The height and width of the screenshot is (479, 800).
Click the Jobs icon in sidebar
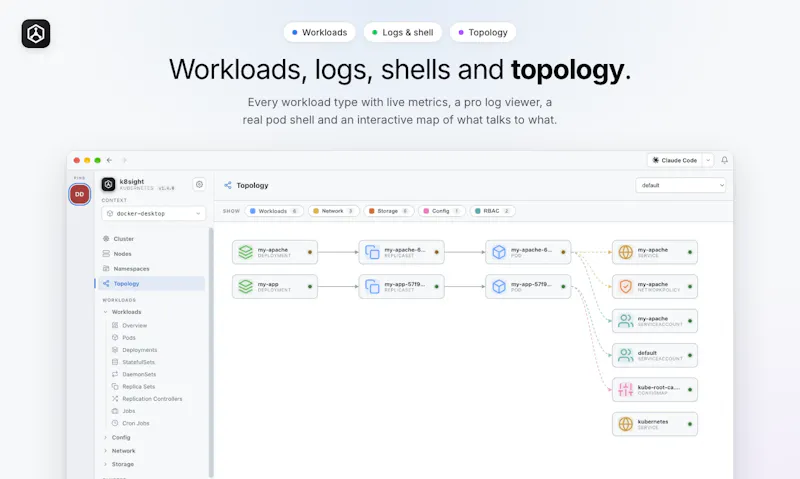tap(115, 411)
